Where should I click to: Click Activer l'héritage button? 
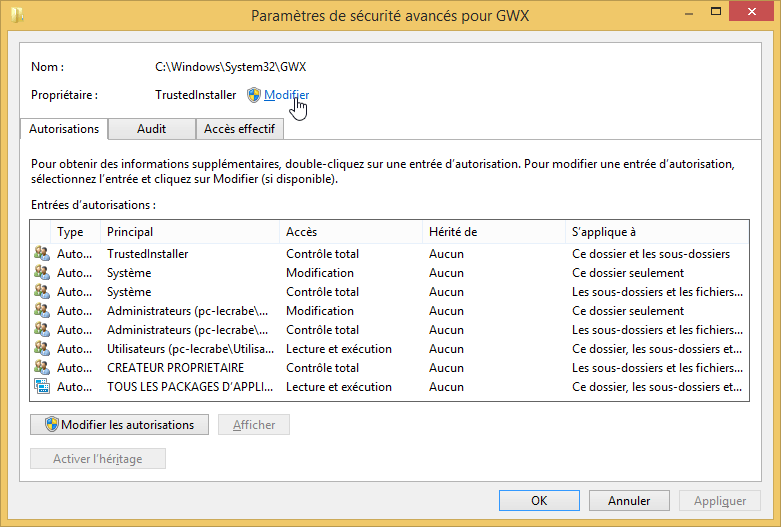pos(98,458)
